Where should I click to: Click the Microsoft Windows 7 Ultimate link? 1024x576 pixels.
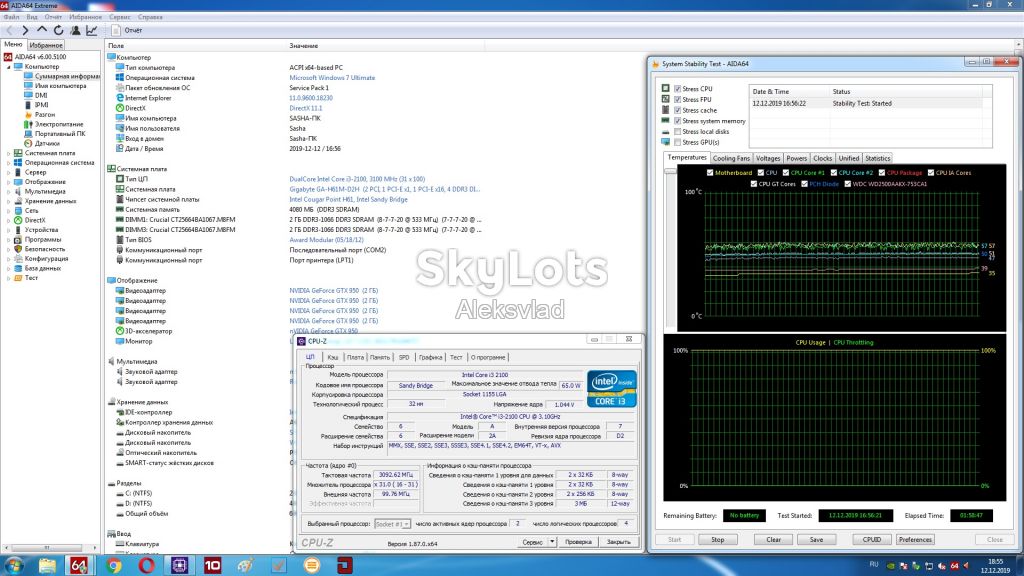tap(332, 78)
